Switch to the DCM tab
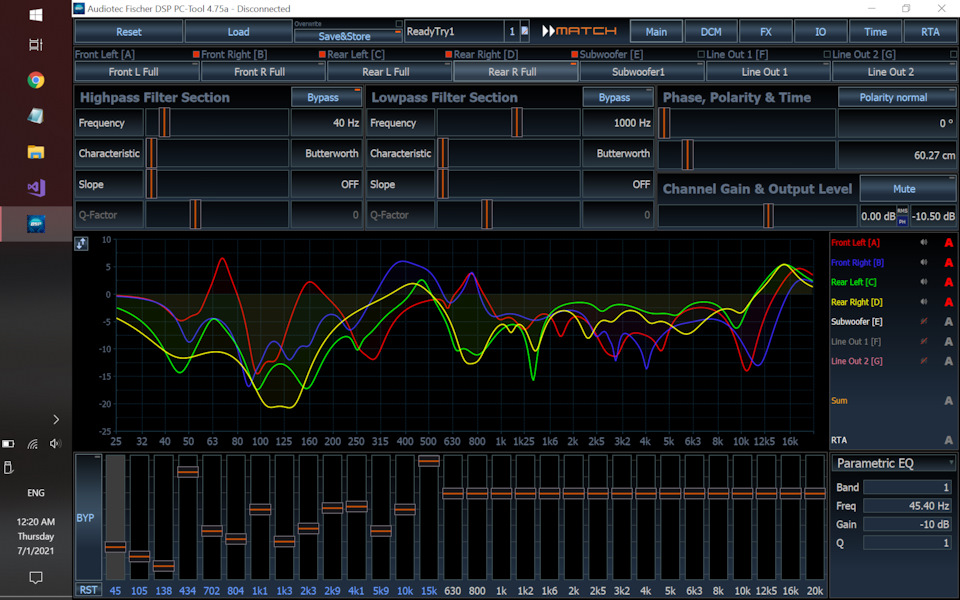This screenshot has height=600, width=960. tap(711, 32)
